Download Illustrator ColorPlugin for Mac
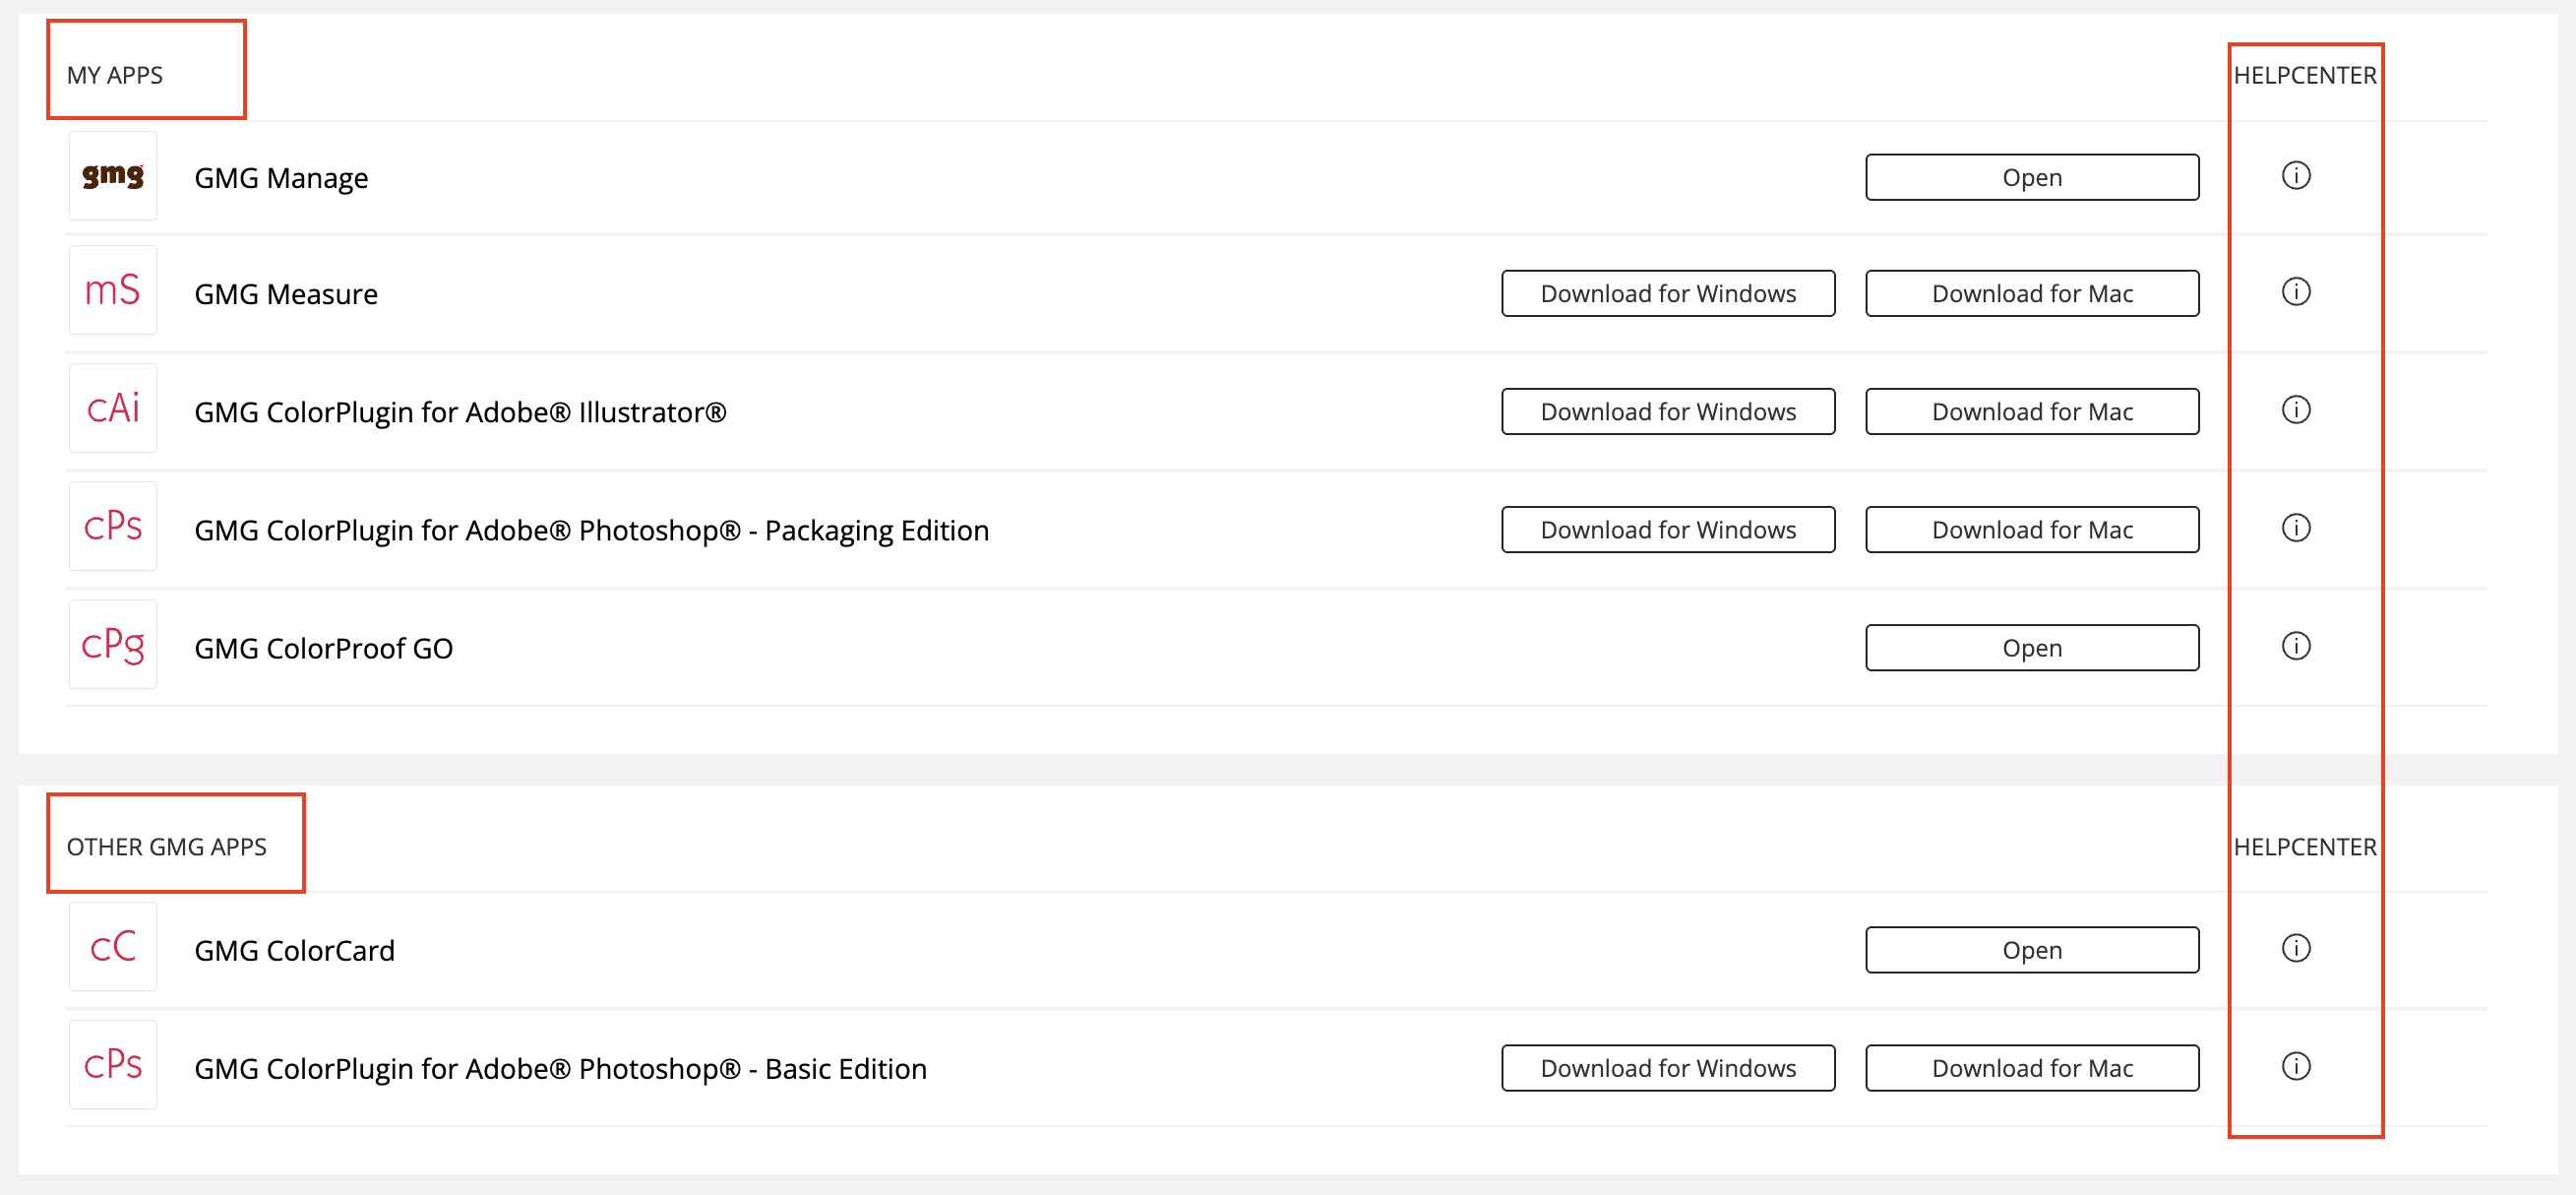This screenshot has height=1195, width=2576. tap(2032, 411)
